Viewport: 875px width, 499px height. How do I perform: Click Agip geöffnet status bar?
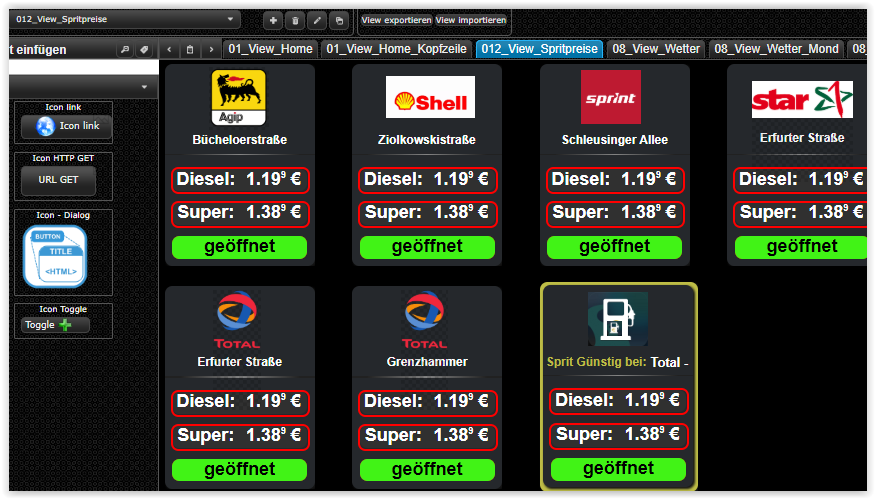(x=239, y=247)
